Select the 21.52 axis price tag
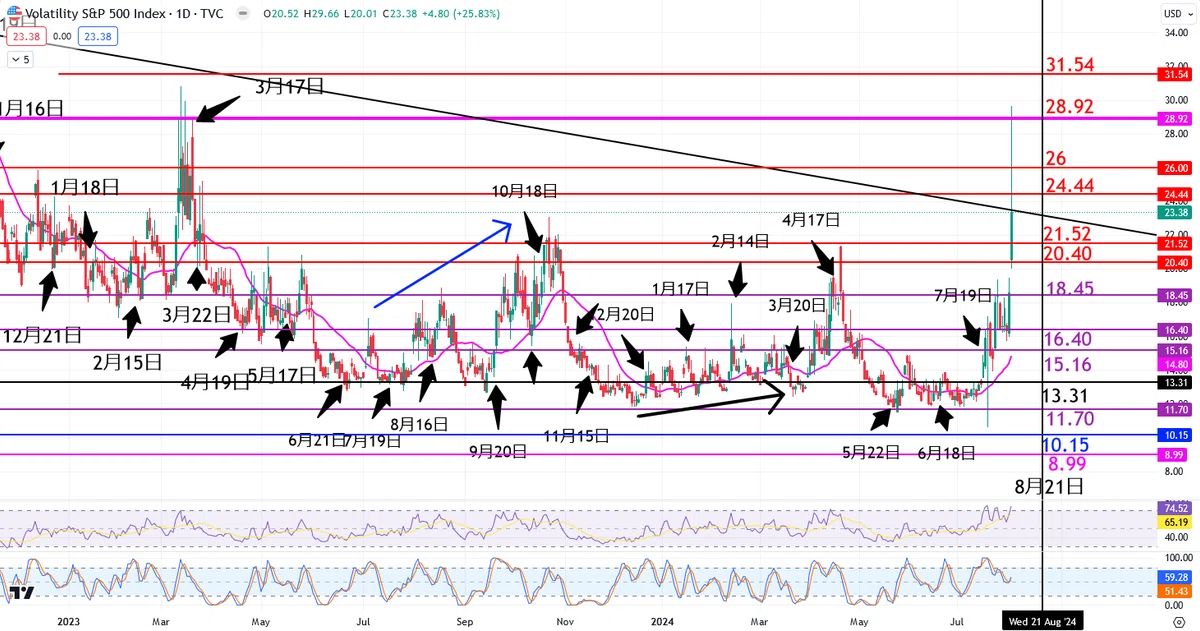Image resolution: width=1200 pixels, height=631 pixels. coord(1176,243)
